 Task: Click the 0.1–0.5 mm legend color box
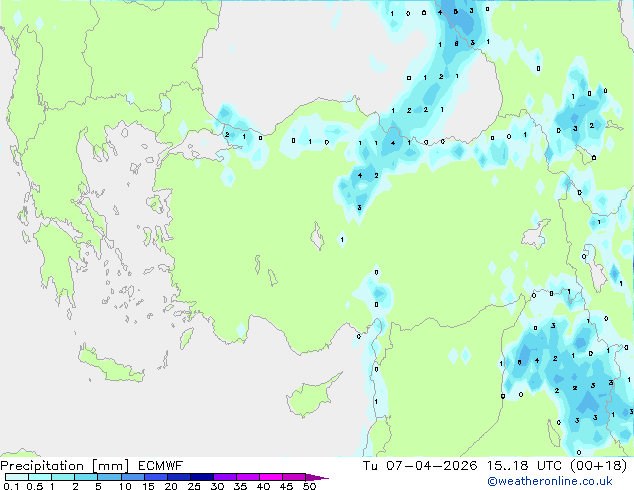(17, 477)
